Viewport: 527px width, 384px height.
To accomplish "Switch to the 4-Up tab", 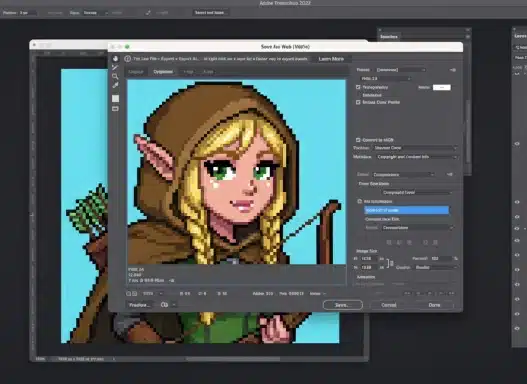I will click(208, 72).
